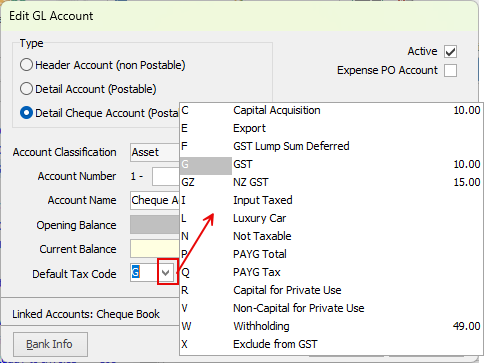
Task: Choose Exclude from GST option
Action: [331, 344]
